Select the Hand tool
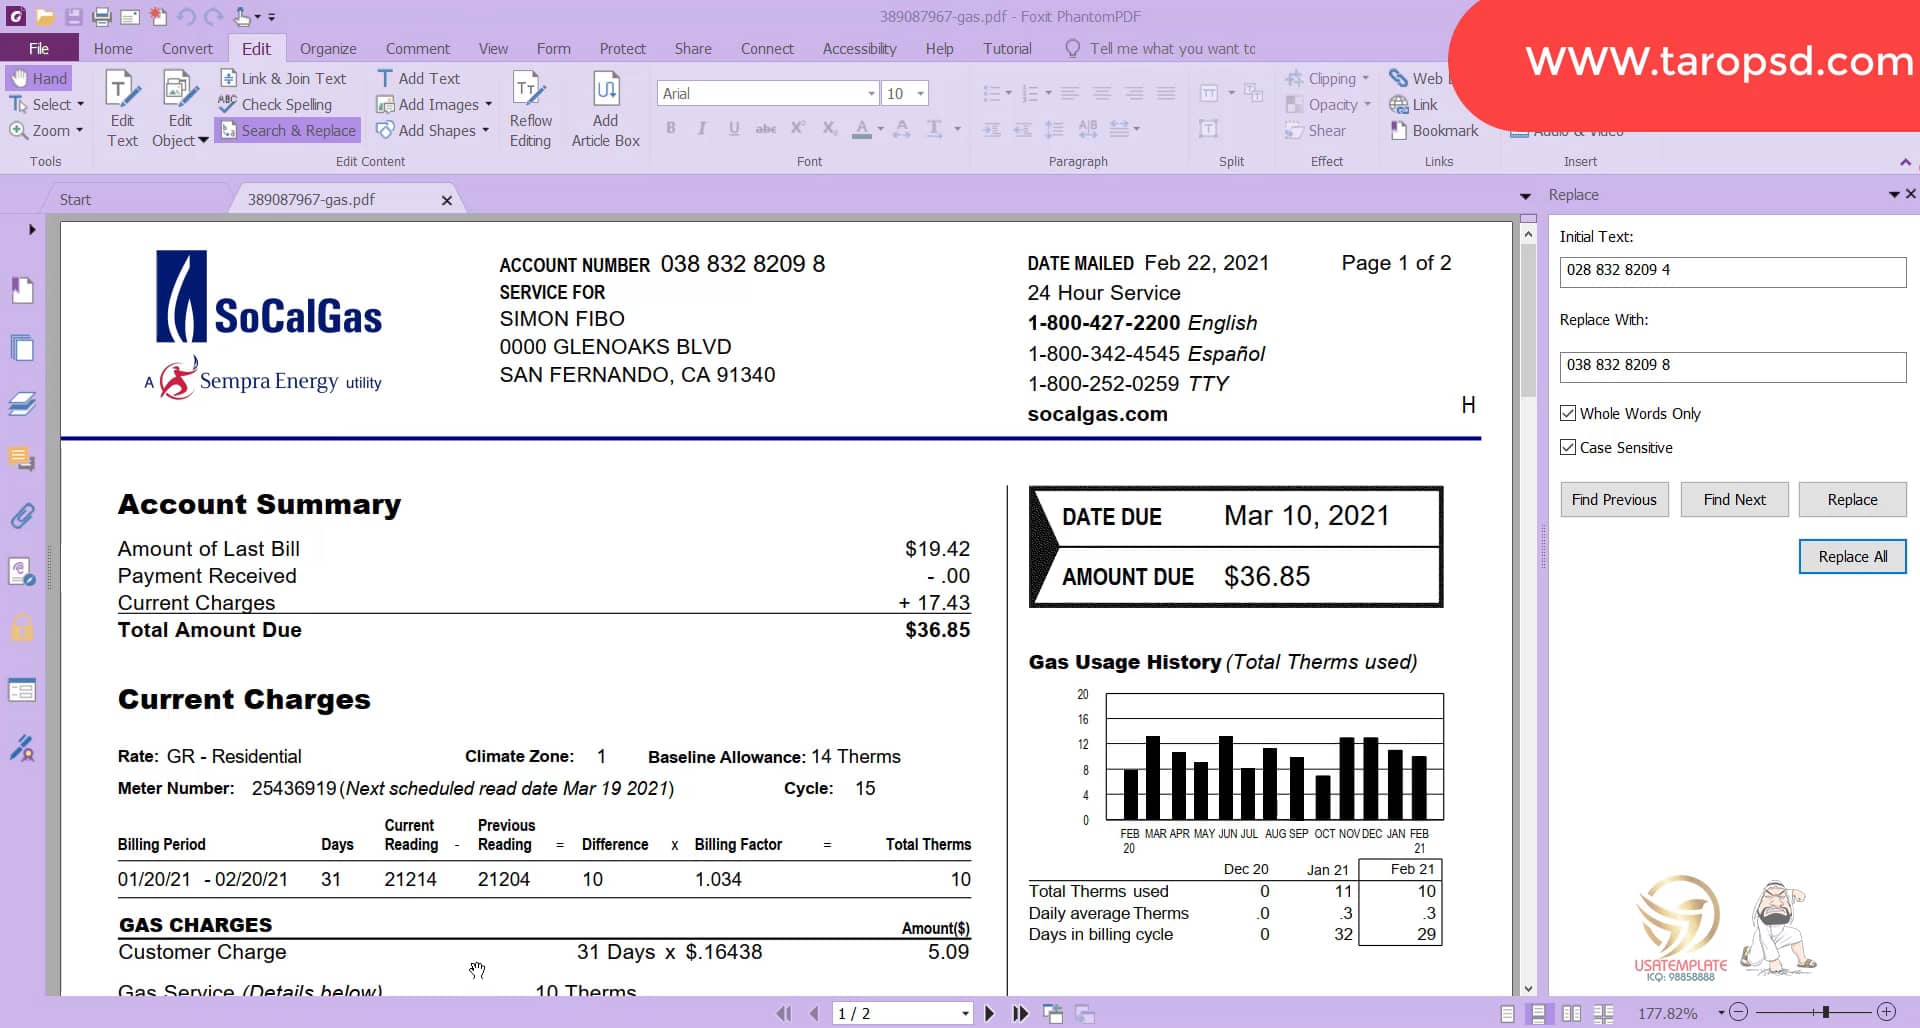The height and width of the screenshot is (1028, 1920). [38, 78]
